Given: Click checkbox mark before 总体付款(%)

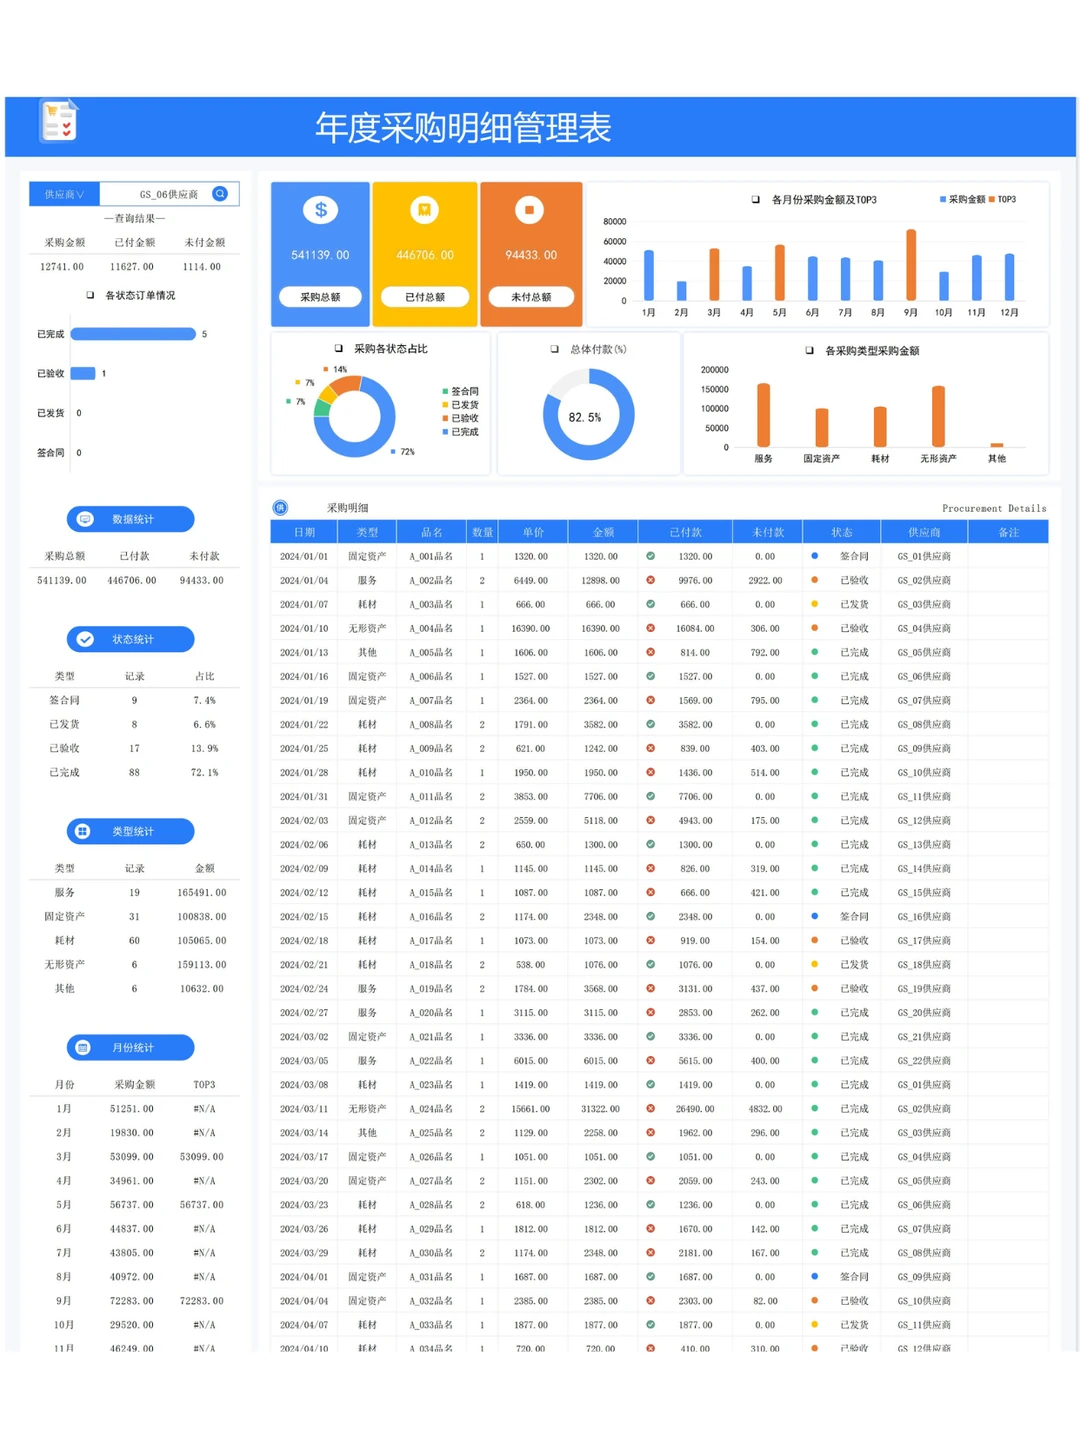Looking at the screenshot, I should pos(554,349).
